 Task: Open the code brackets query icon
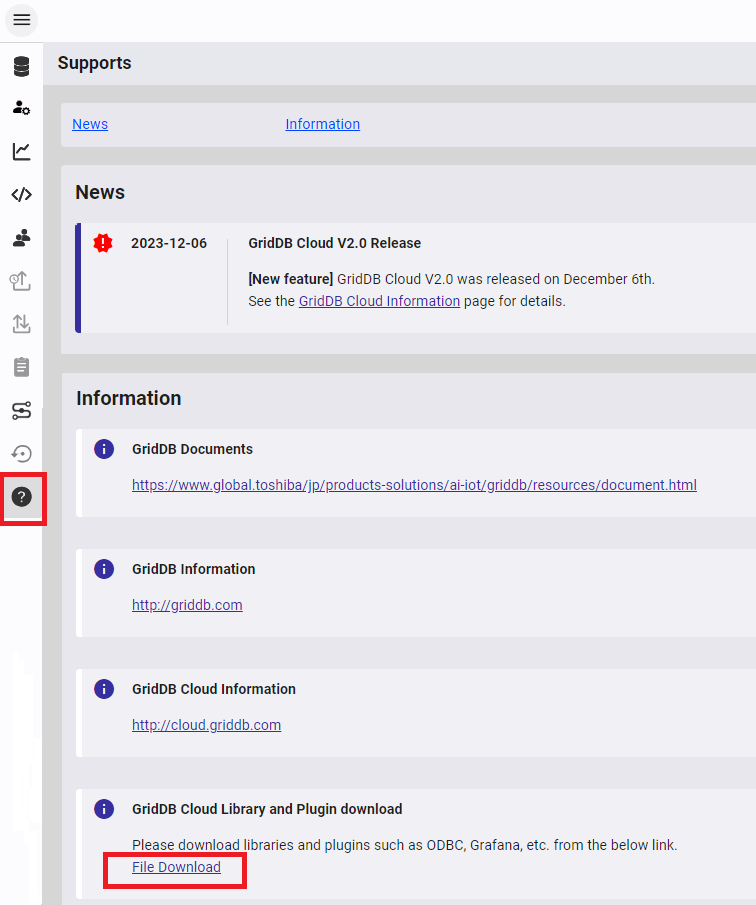click(x=21, y=195)
